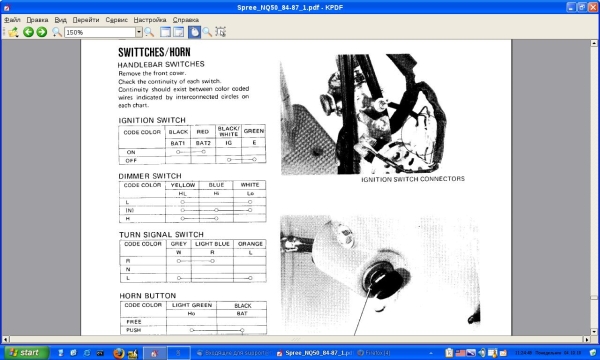Viewport: 600px width, 360px height.
Task: Activate the selection tool dashed-rectangle icon
Action: (220, 32)
